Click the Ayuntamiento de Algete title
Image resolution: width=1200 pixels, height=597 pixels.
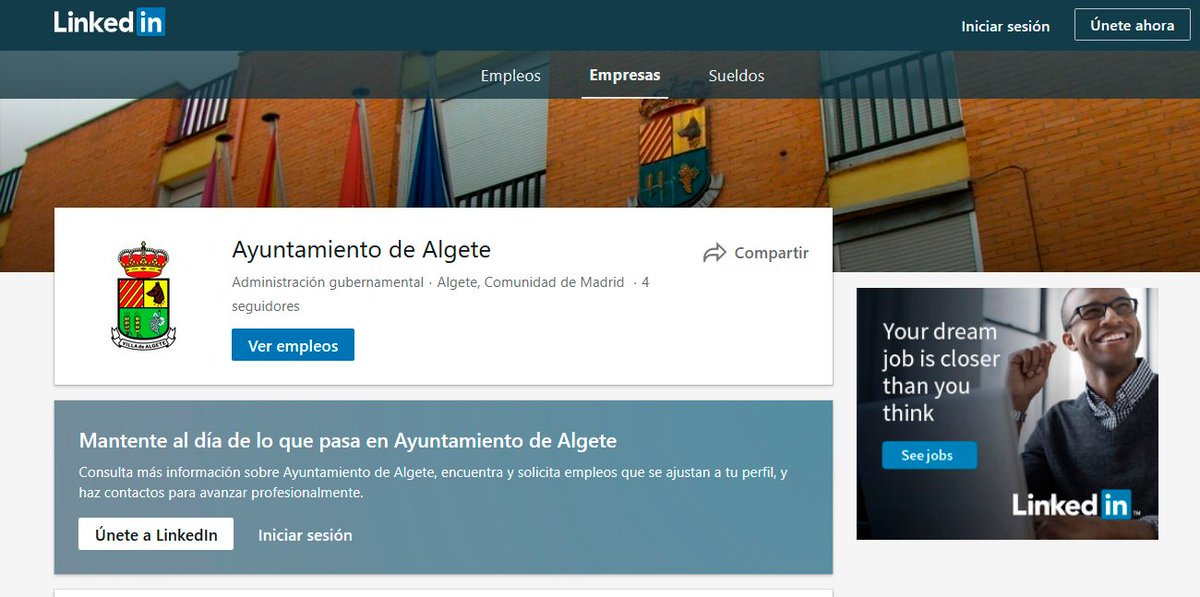pos(361,249)
